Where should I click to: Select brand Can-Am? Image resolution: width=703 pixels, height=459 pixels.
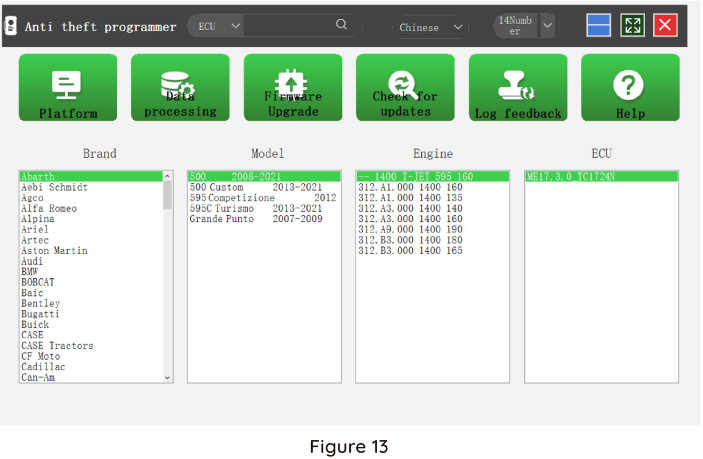[91, 377]
